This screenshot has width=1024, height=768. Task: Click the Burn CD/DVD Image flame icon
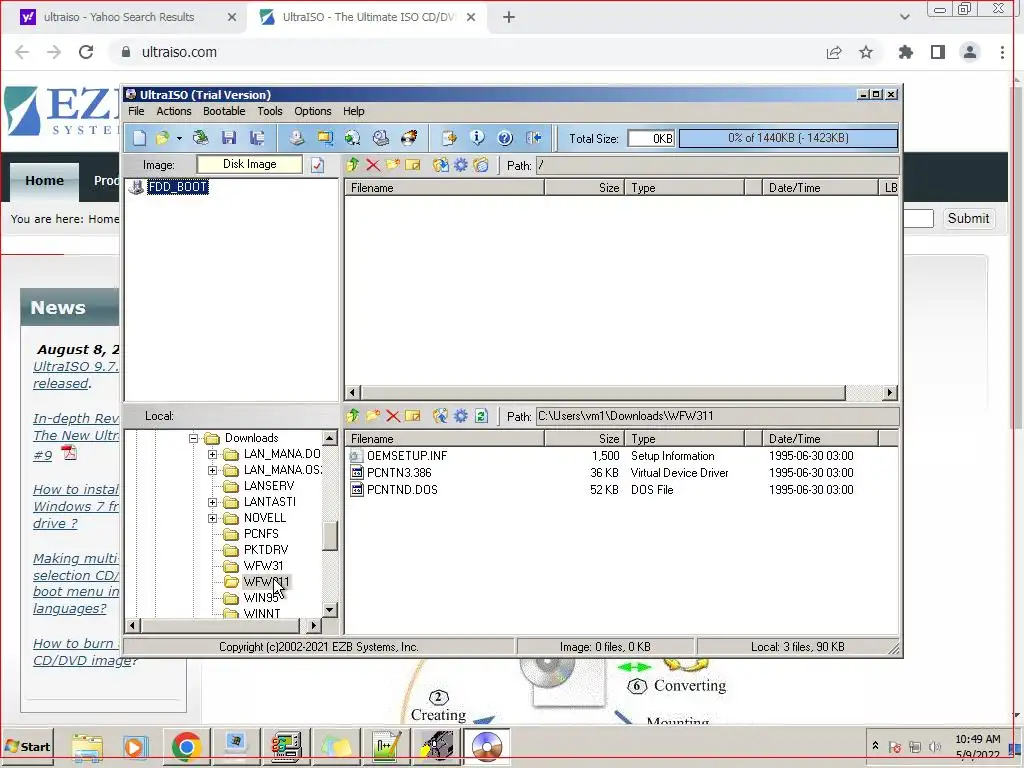tap(409, 138)
